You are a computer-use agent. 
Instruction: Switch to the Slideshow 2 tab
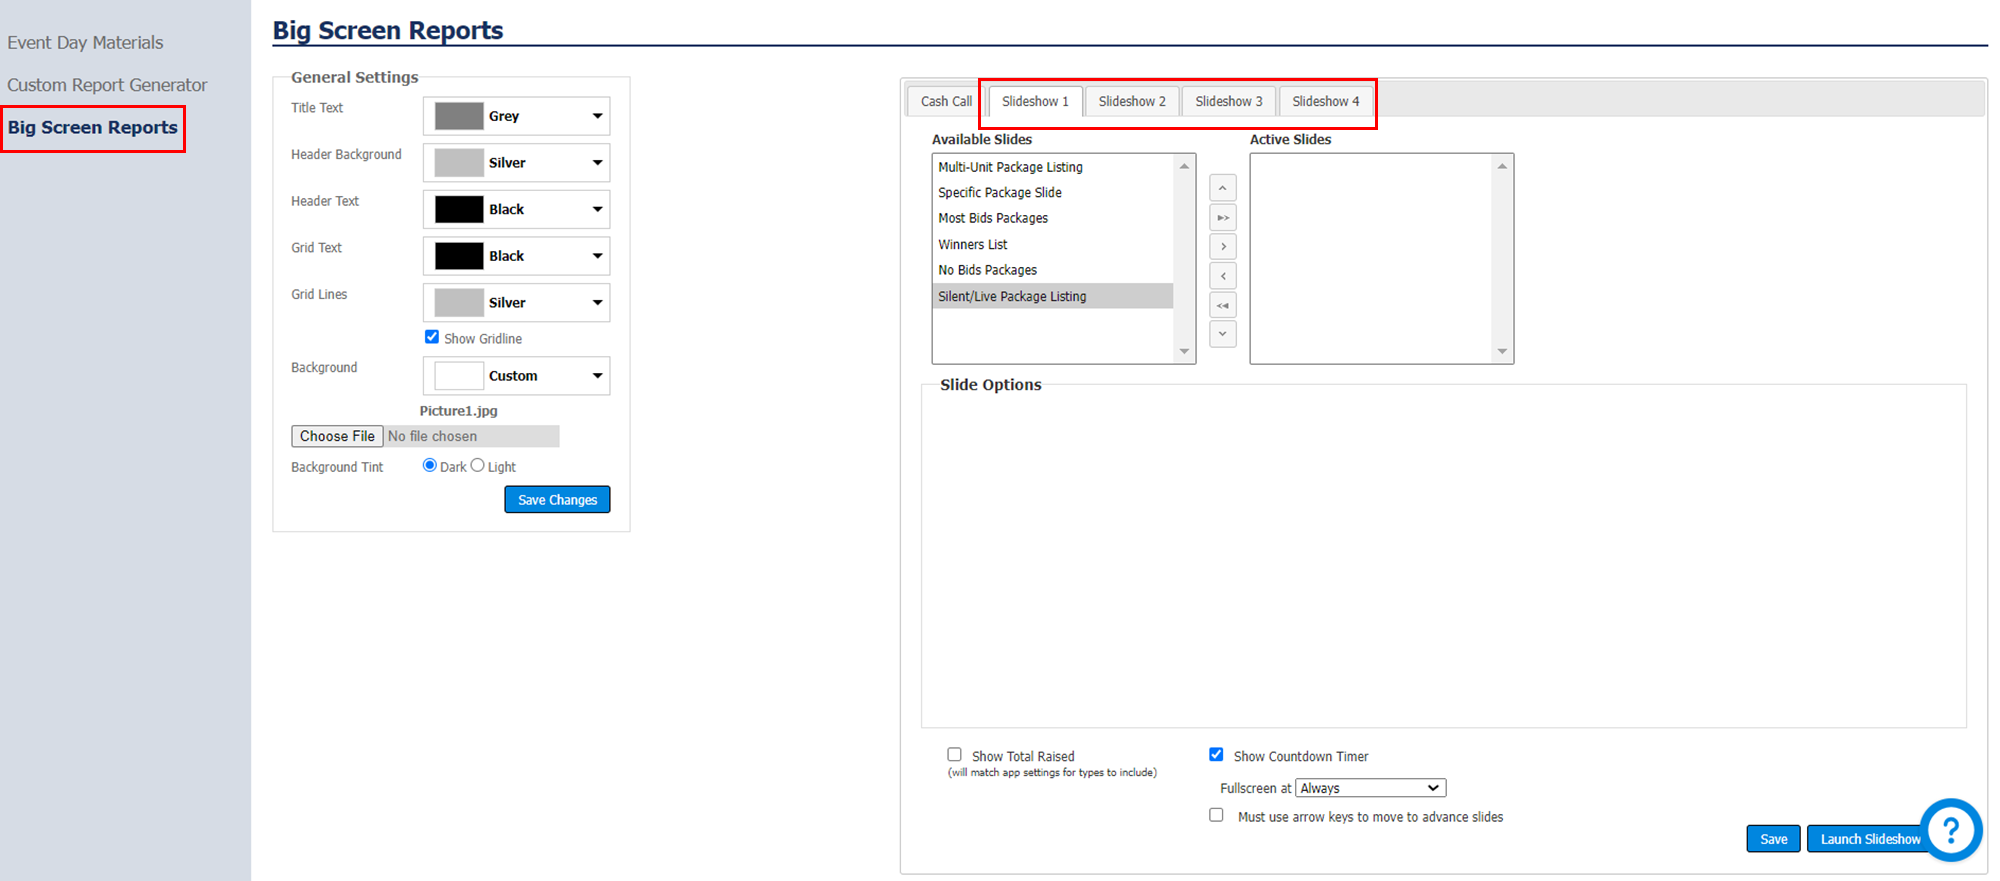click(x=1132, y=101)
